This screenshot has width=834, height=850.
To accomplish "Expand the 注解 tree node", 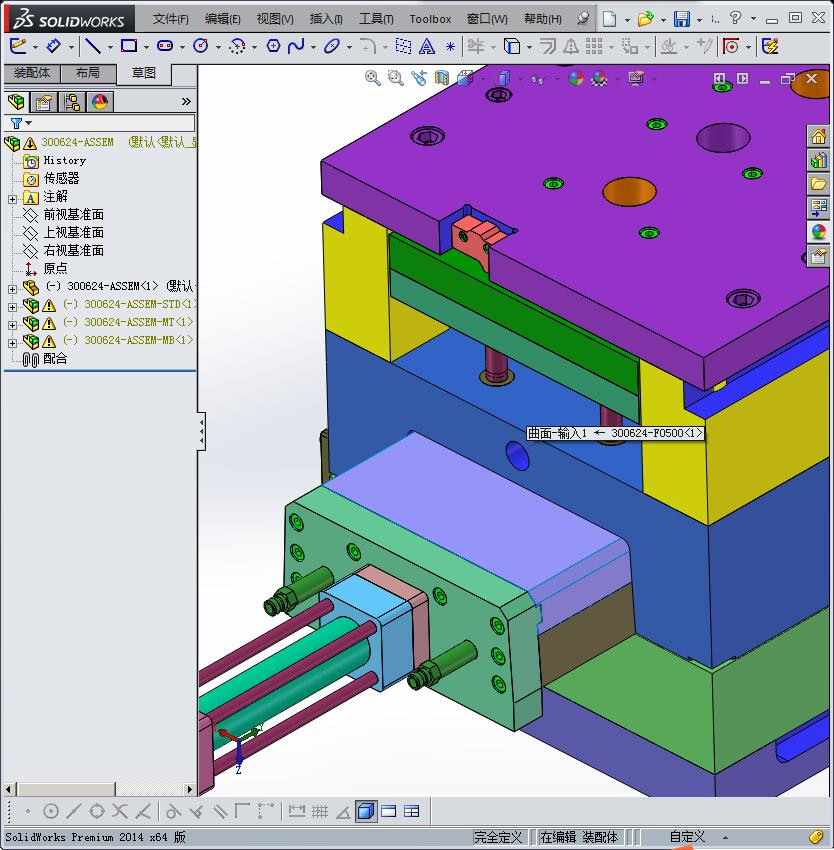I will pyautogui.click(x=12, y=199).
